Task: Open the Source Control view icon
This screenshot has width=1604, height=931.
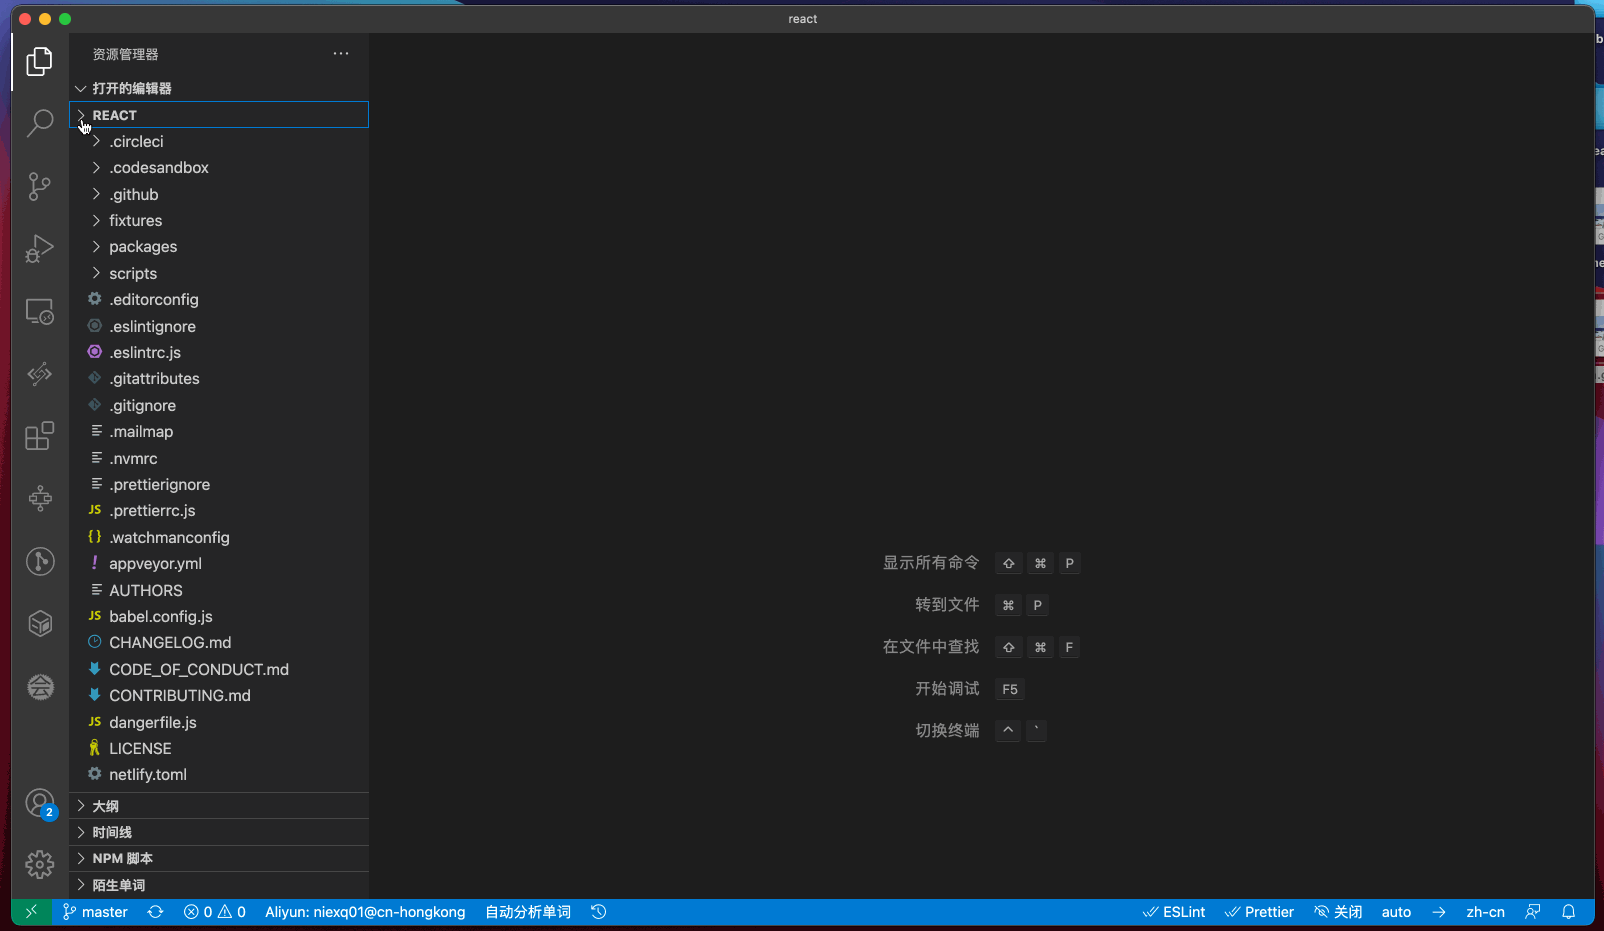Action: [x=39, y=186]
